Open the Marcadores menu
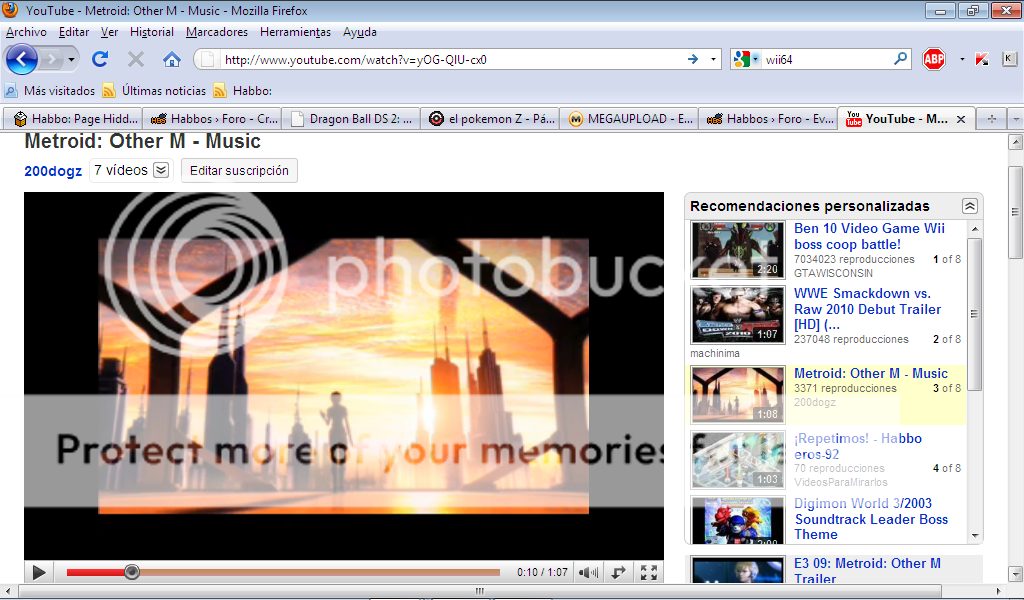 click(x=217, y=32)
